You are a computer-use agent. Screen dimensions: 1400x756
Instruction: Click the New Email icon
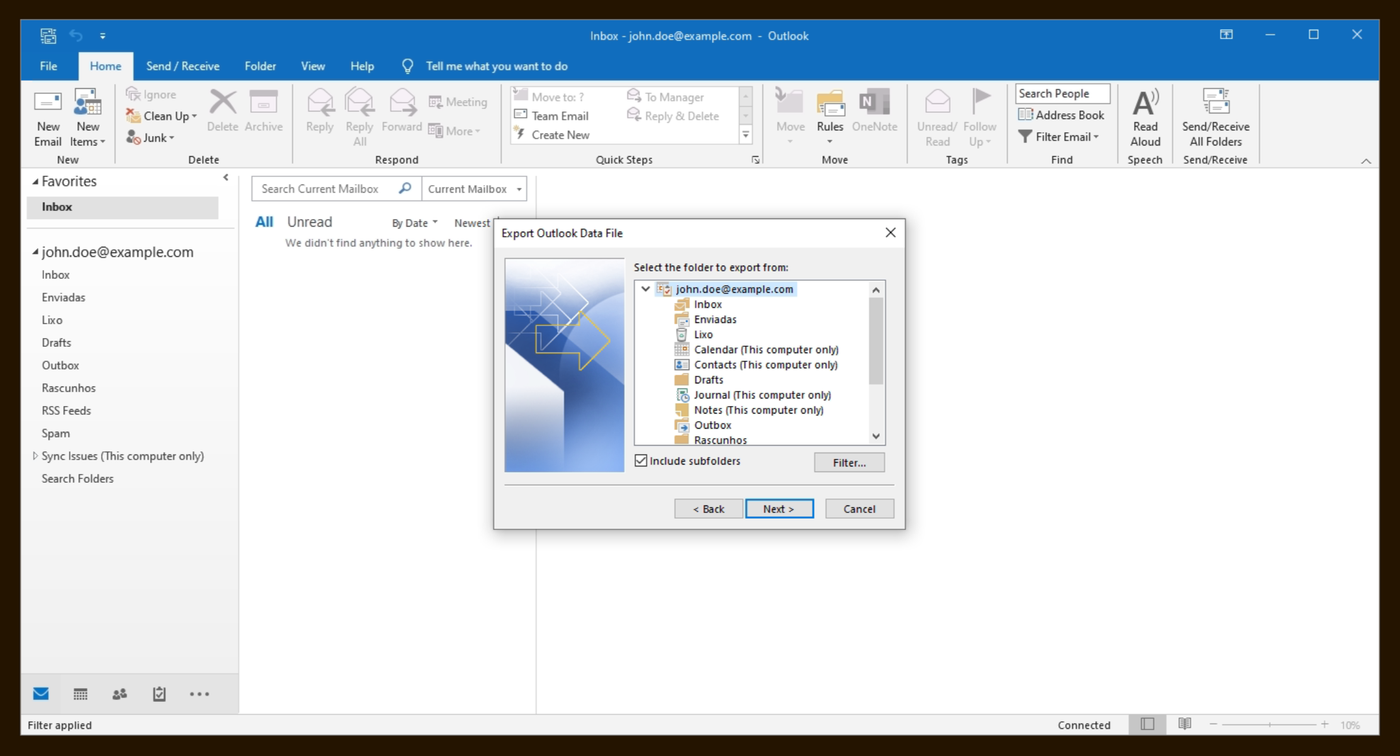tap(48, 118)
